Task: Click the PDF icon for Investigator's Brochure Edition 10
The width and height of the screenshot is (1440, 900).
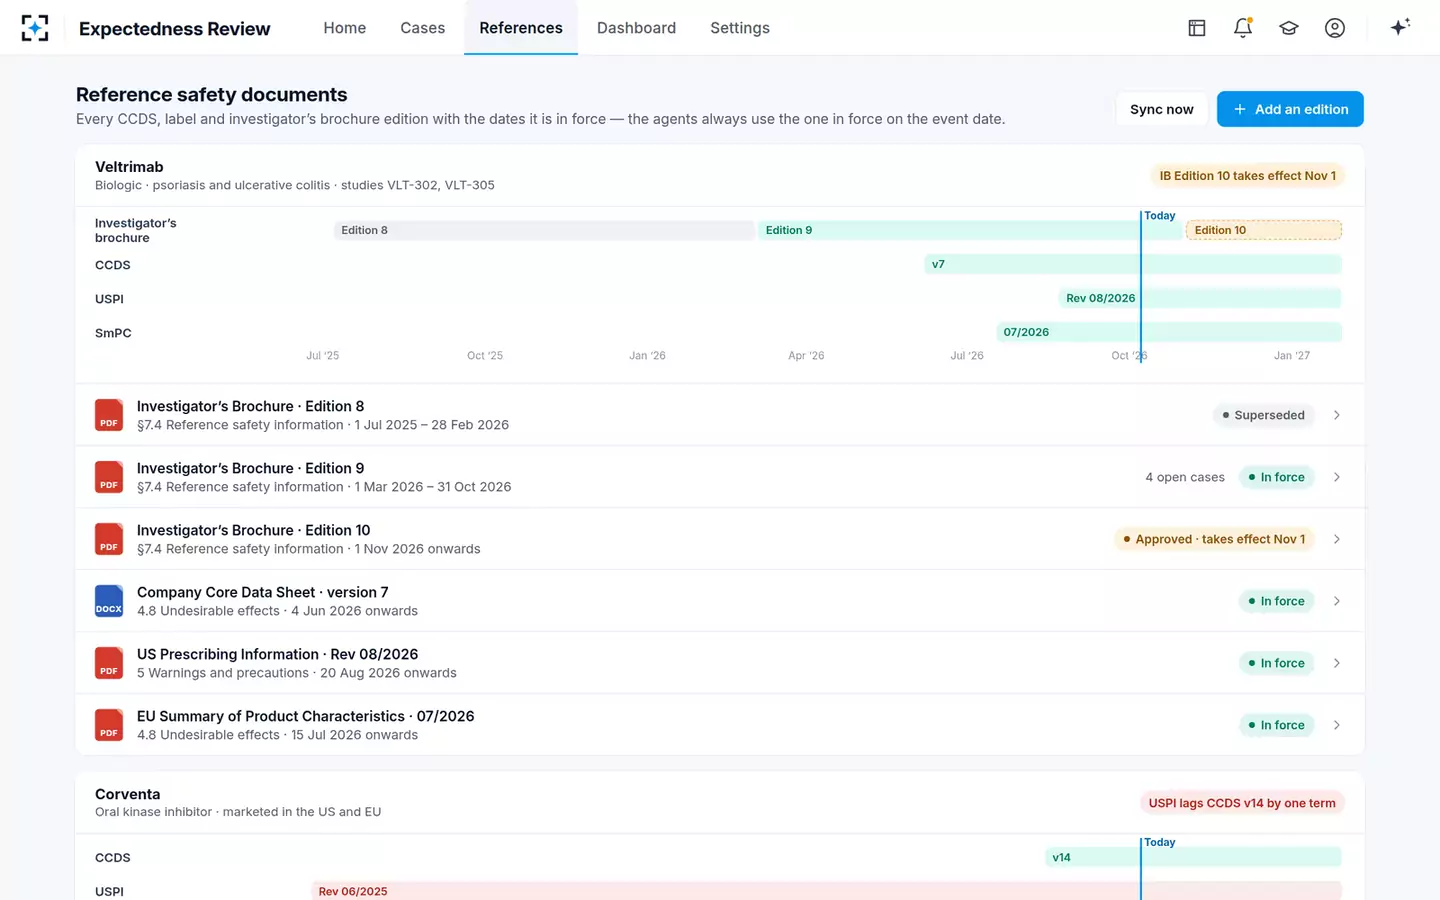Action: pos(109,539)
